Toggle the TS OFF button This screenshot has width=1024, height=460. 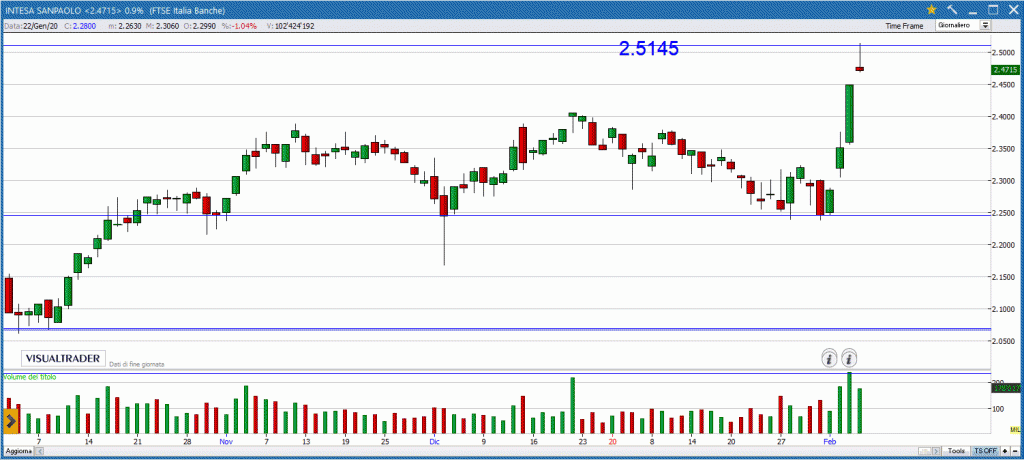click(x=985, y=451)
